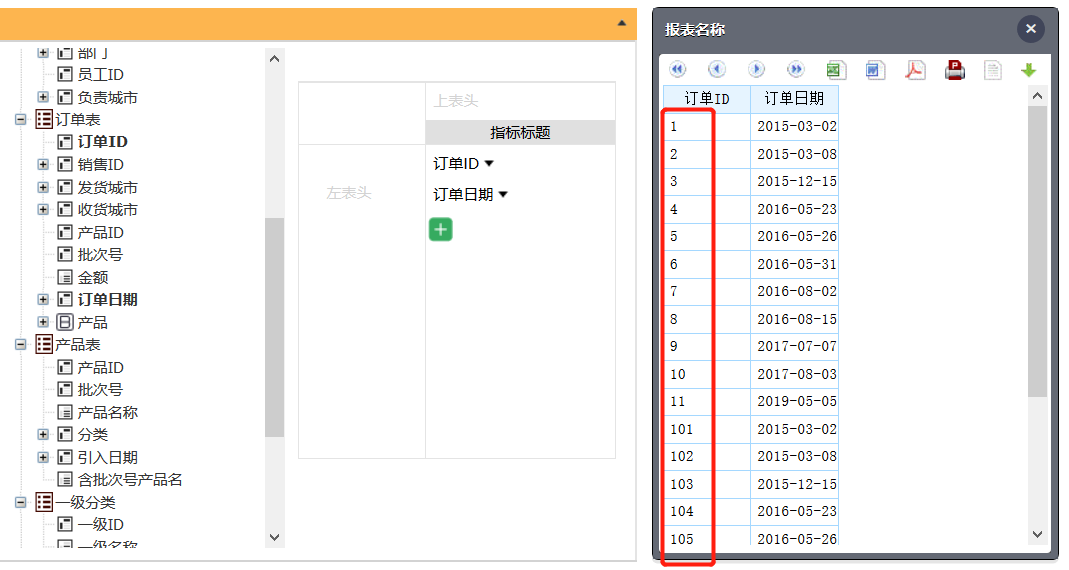The image size is (1069, 570).
Task: Open the 订单日期 dropdown arrow
Action: tap(503, 195)
